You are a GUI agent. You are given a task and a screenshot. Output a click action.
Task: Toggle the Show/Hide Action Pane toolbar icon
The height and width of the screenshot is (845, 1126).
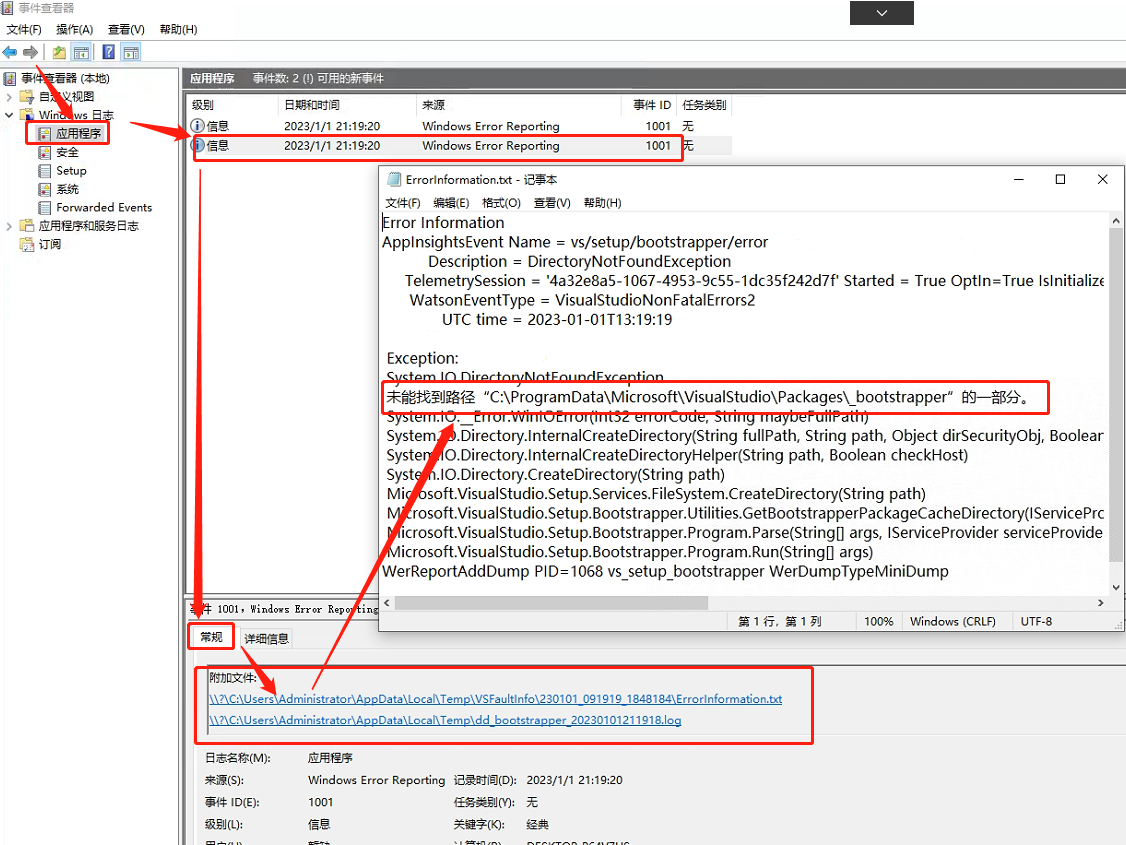click(x=131, y=52)
